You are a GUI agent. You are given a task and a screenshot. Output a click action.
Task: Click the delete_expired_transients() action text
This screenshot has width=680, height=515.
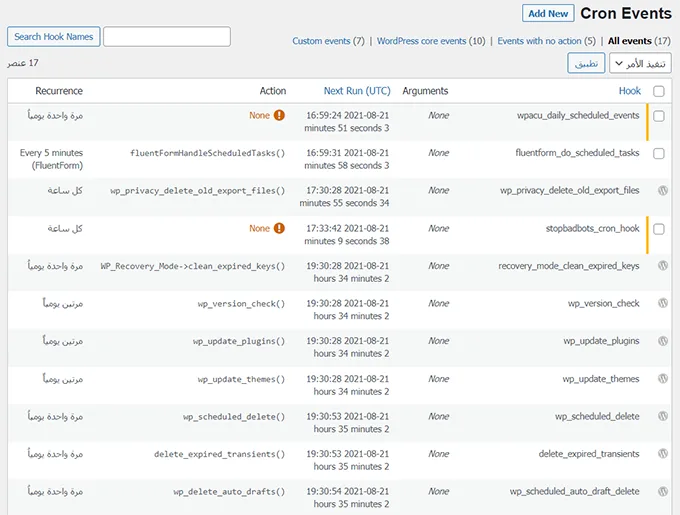219,454
